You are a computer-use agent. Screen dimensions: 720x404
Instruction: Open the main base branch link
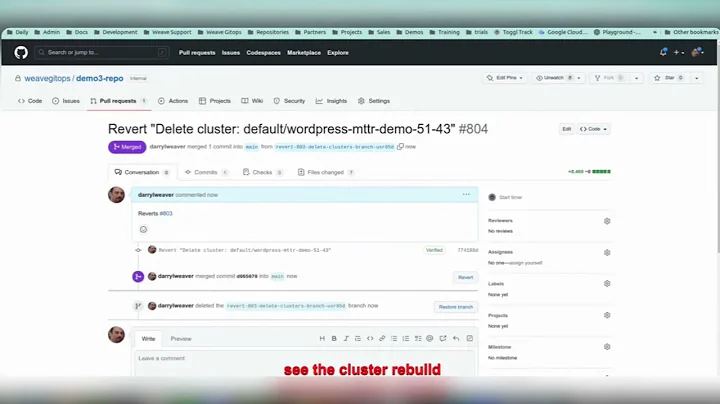pos(252,147)
